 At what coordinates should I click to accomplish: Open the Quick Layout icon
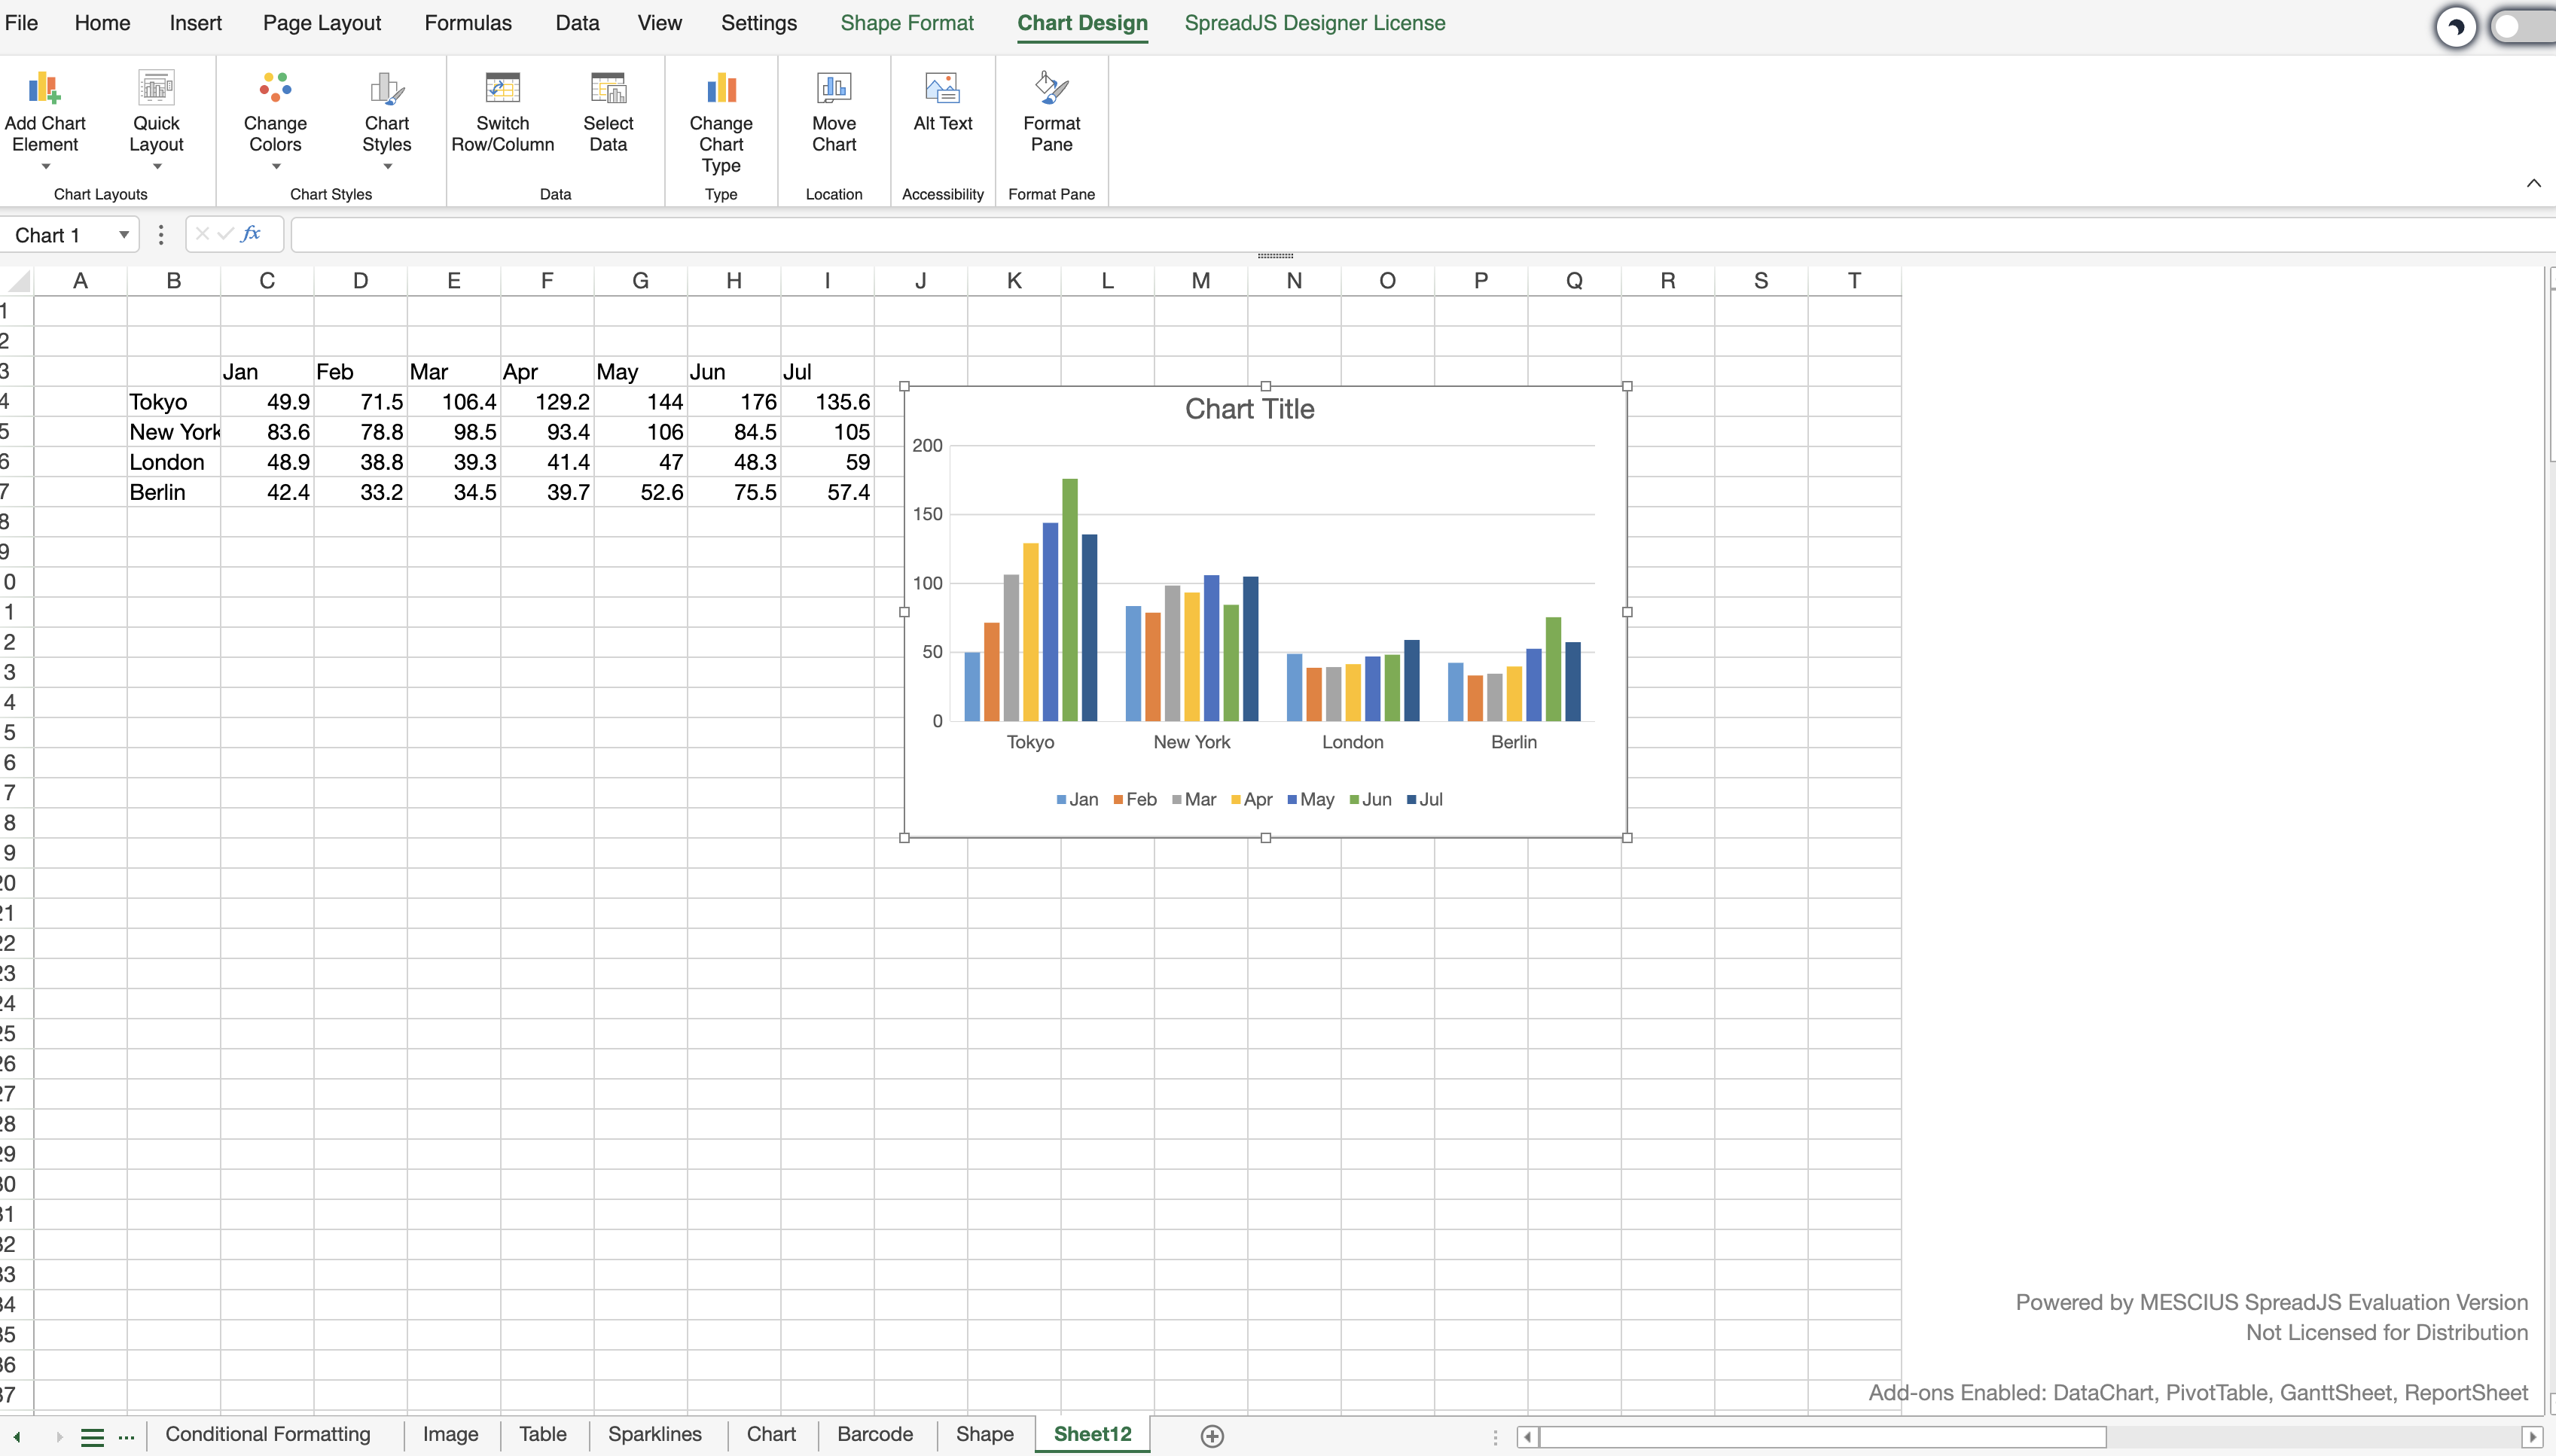(156, 89)
